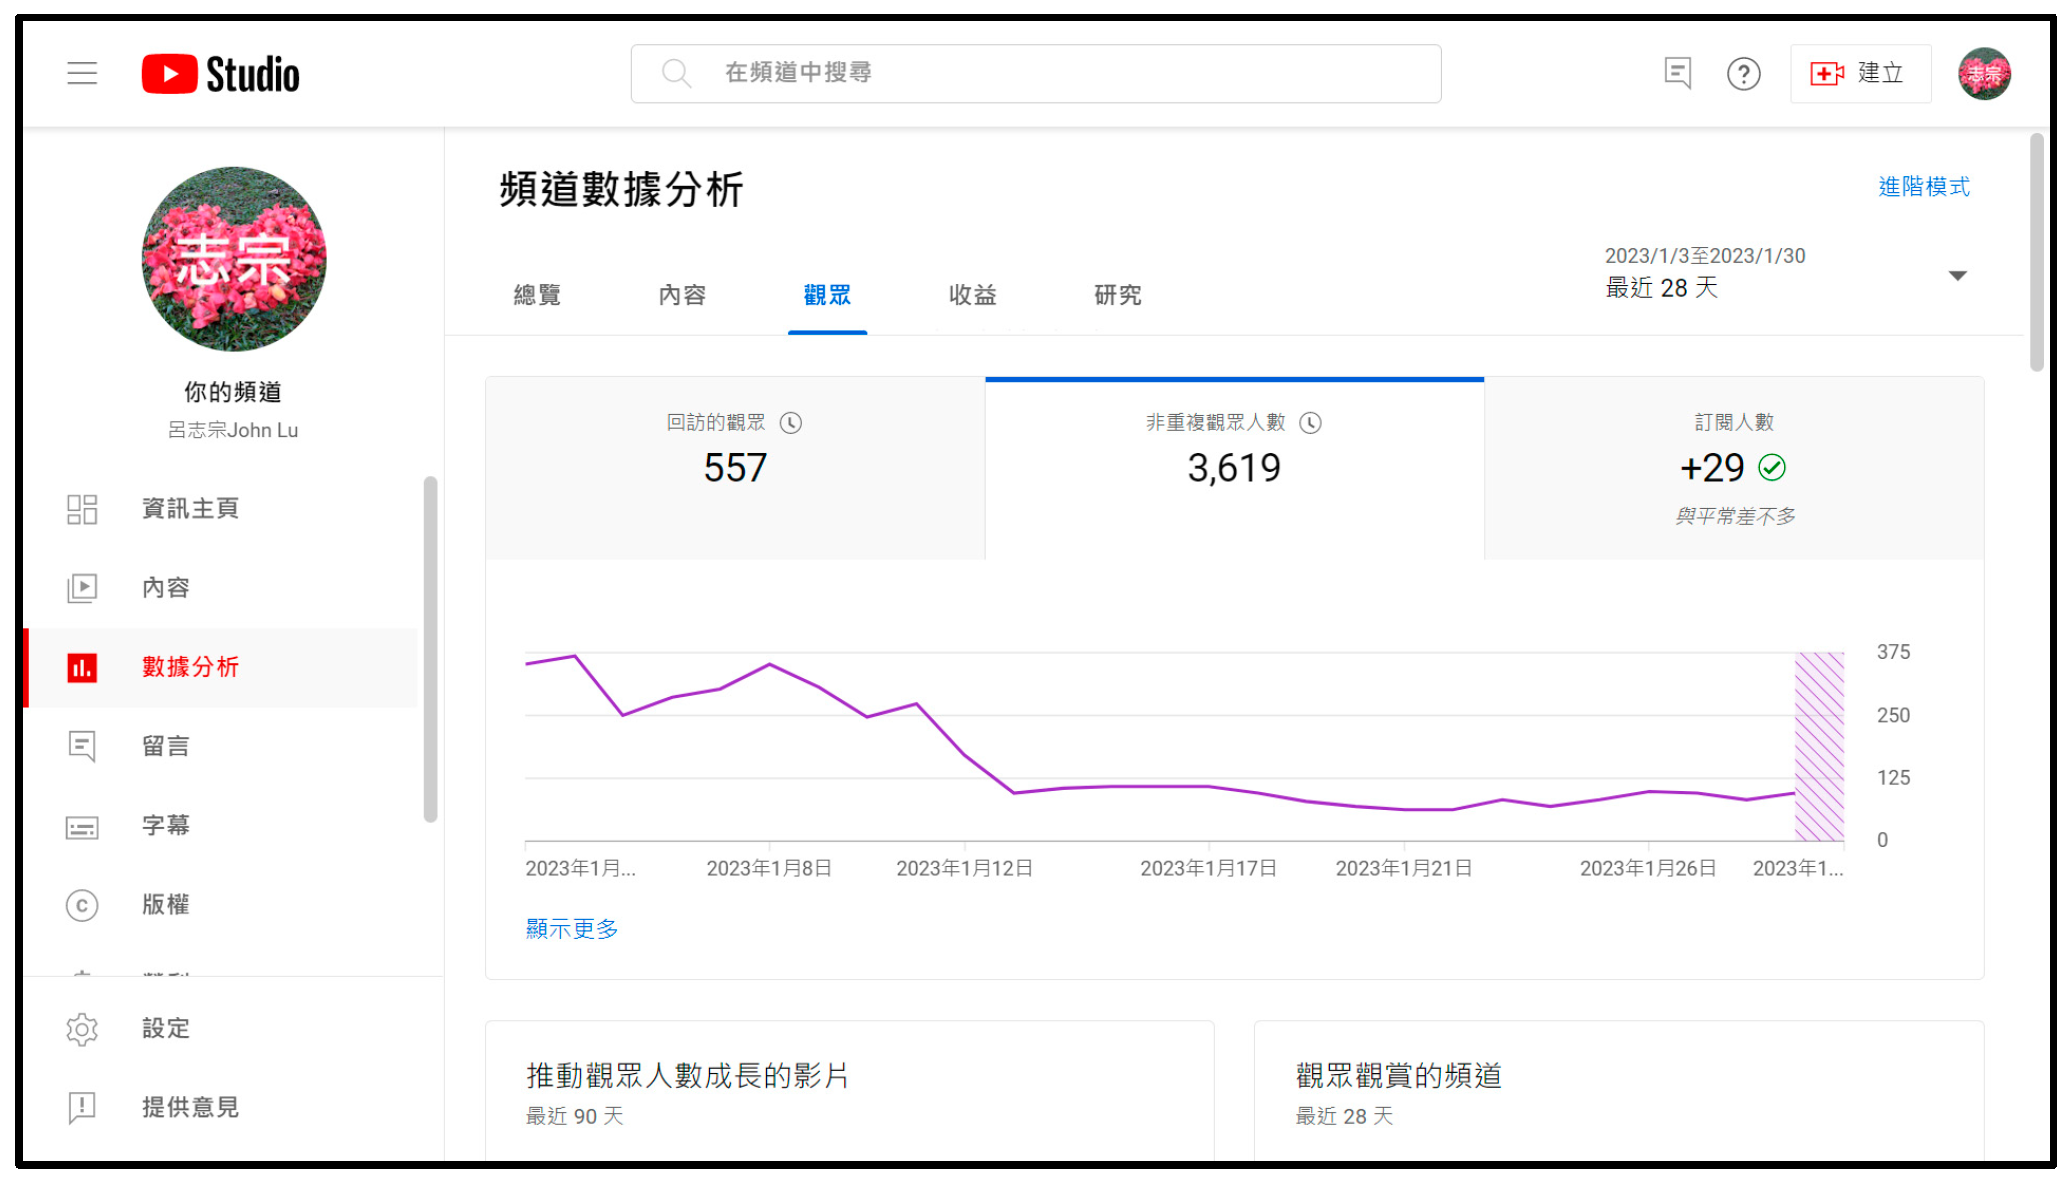Click the 建立 create button

[1860, 74]
